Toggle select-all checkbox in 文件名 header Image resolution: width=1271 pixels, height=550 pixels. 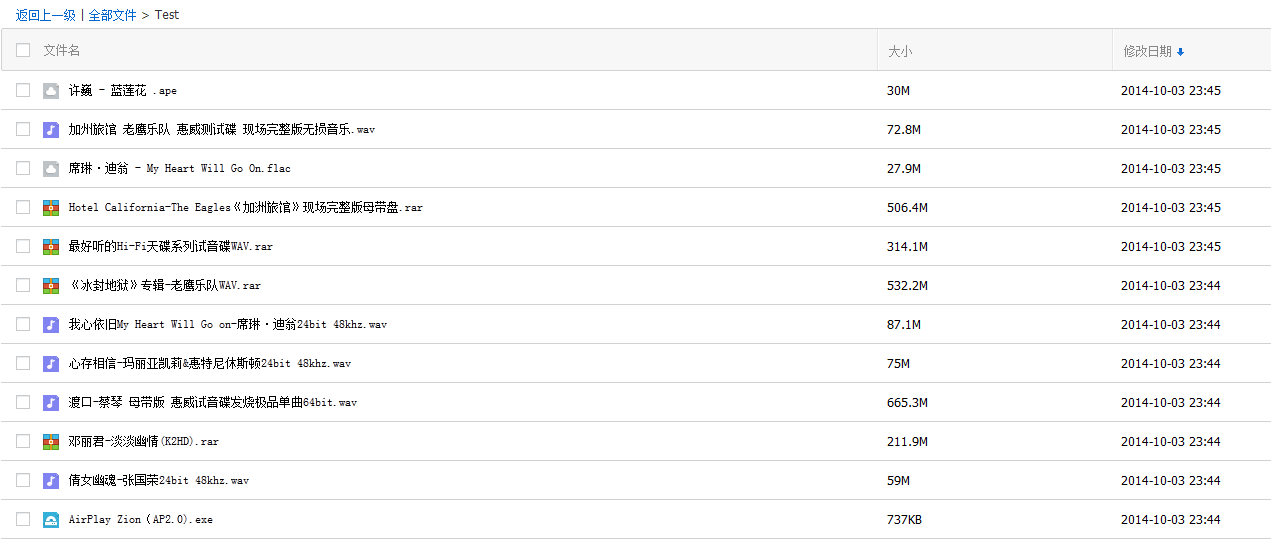coord(23,50)
